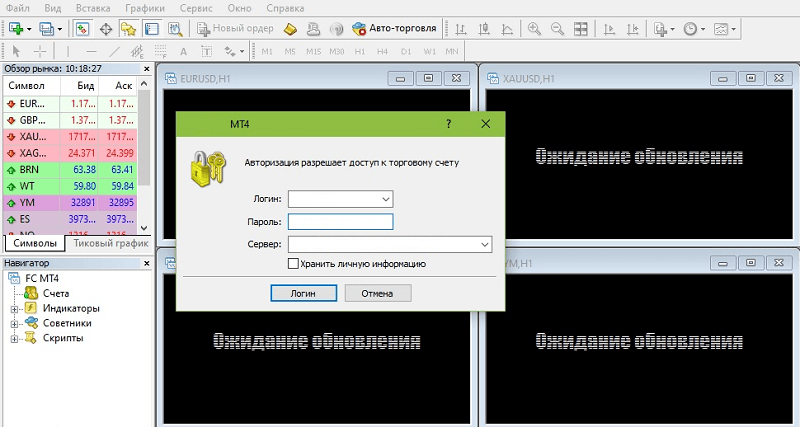Click the Auto-trading toolbar button
The height and width of the screenshot is (427, 800).
(x=394, y=29)
